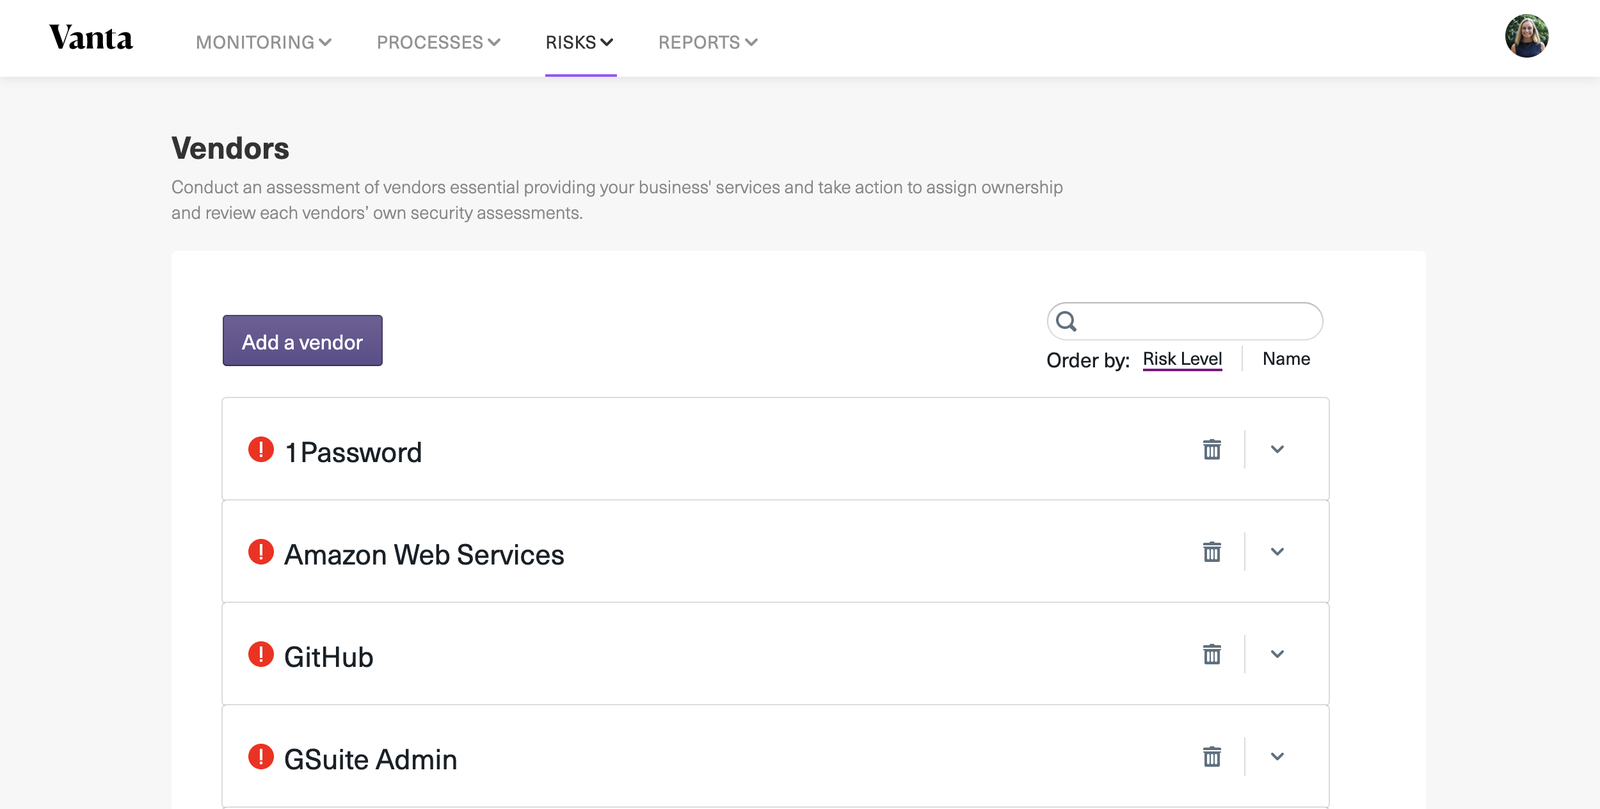Click the Vanta logo
1600x809 pixels.
point(91,38)
